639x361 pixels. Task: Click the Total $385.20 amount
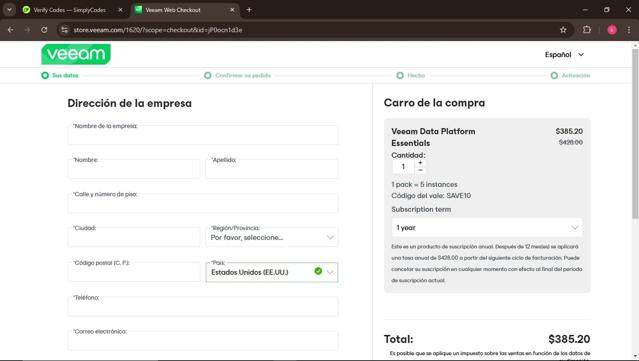569,339
